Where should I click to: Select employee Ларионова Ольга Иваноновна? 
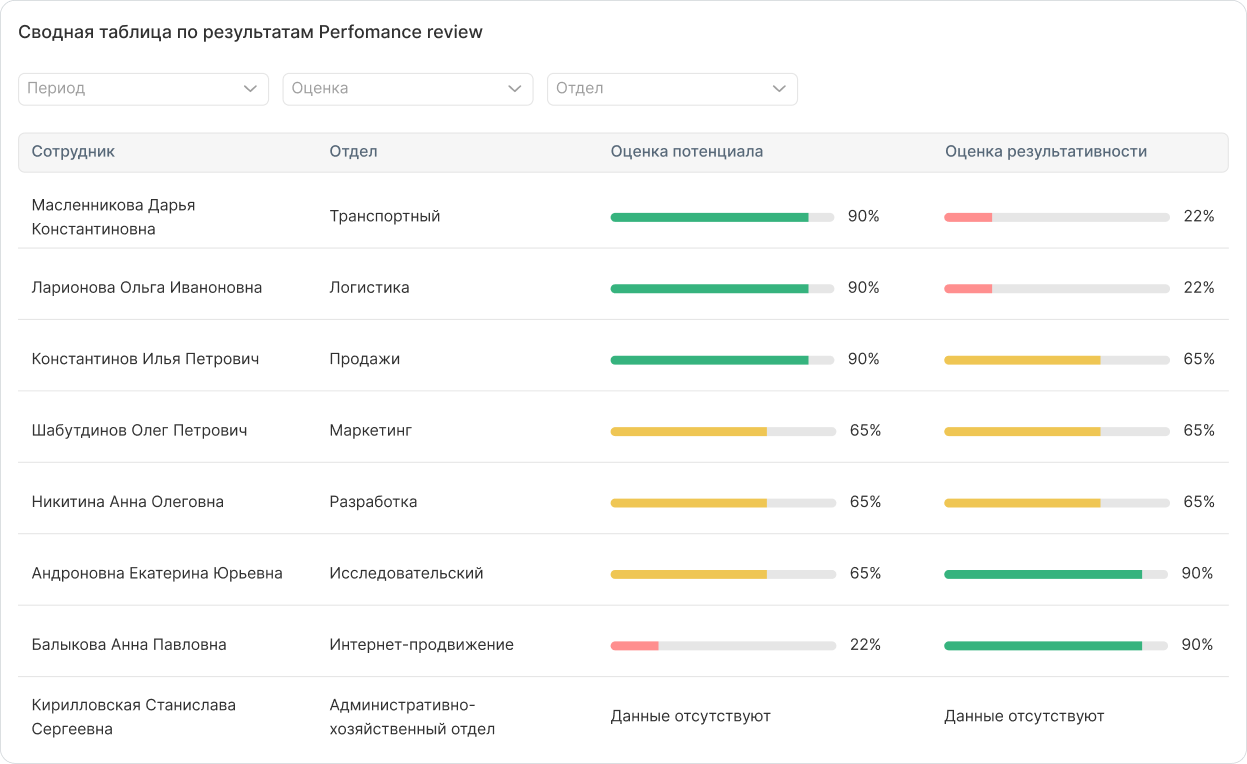tap(147, 288)
